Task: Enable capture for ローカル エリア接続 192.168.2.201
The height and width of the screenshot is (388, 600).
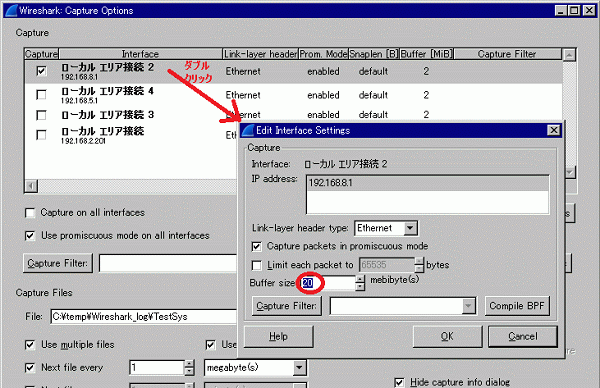Action: coord(41,135)
